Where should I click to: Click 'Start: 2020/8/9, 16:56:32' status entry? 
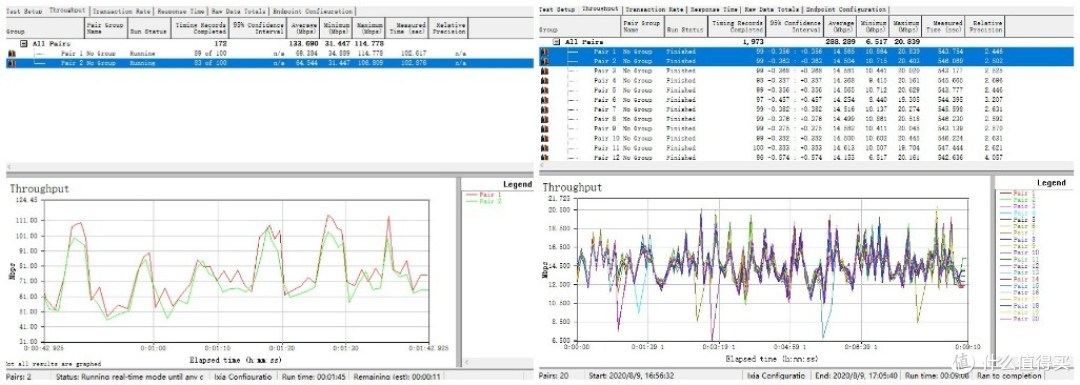point(630,377)
